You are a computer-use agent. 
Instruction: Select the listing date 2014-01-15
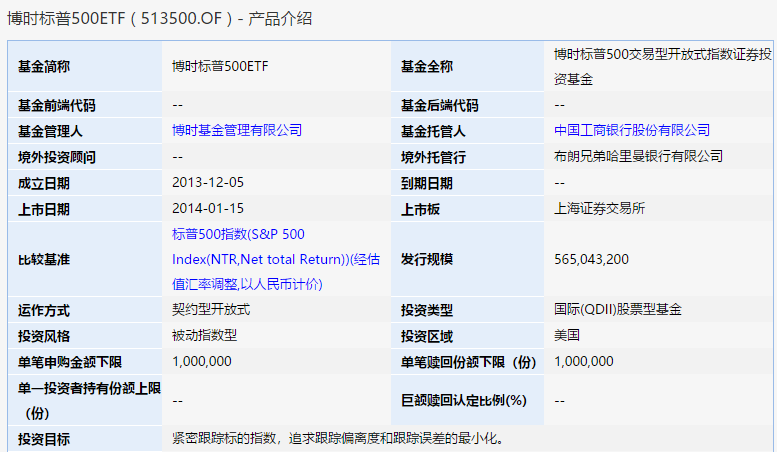coord(208,208)
